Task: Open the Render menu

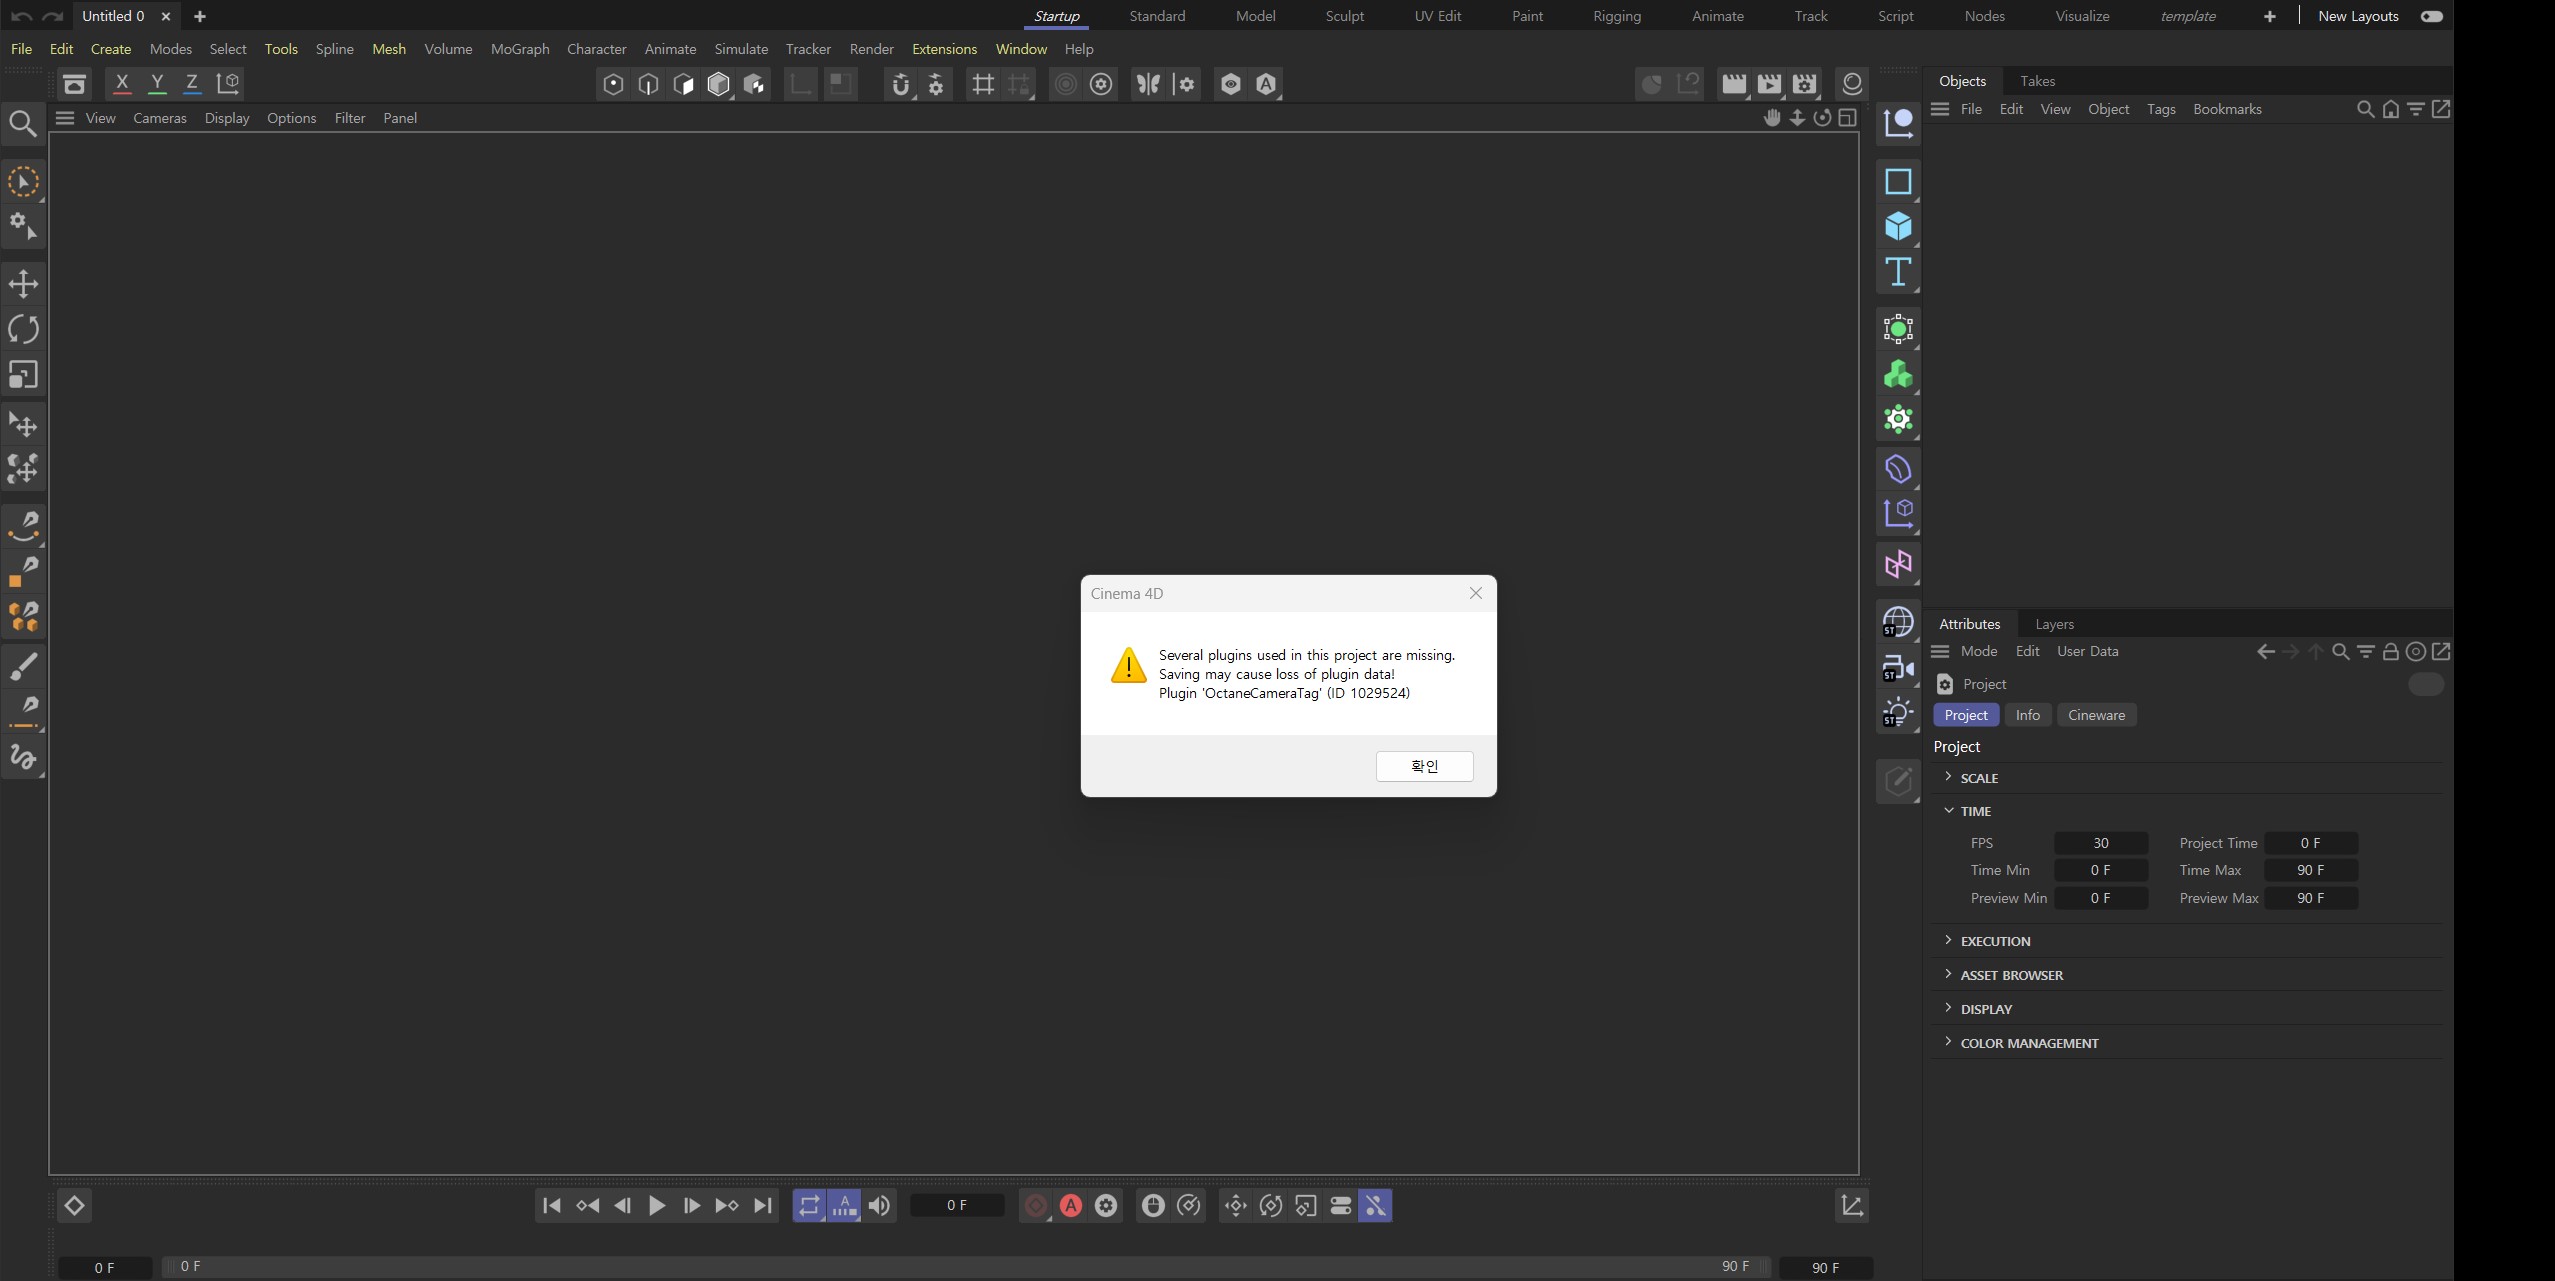Action: (871, 49)
